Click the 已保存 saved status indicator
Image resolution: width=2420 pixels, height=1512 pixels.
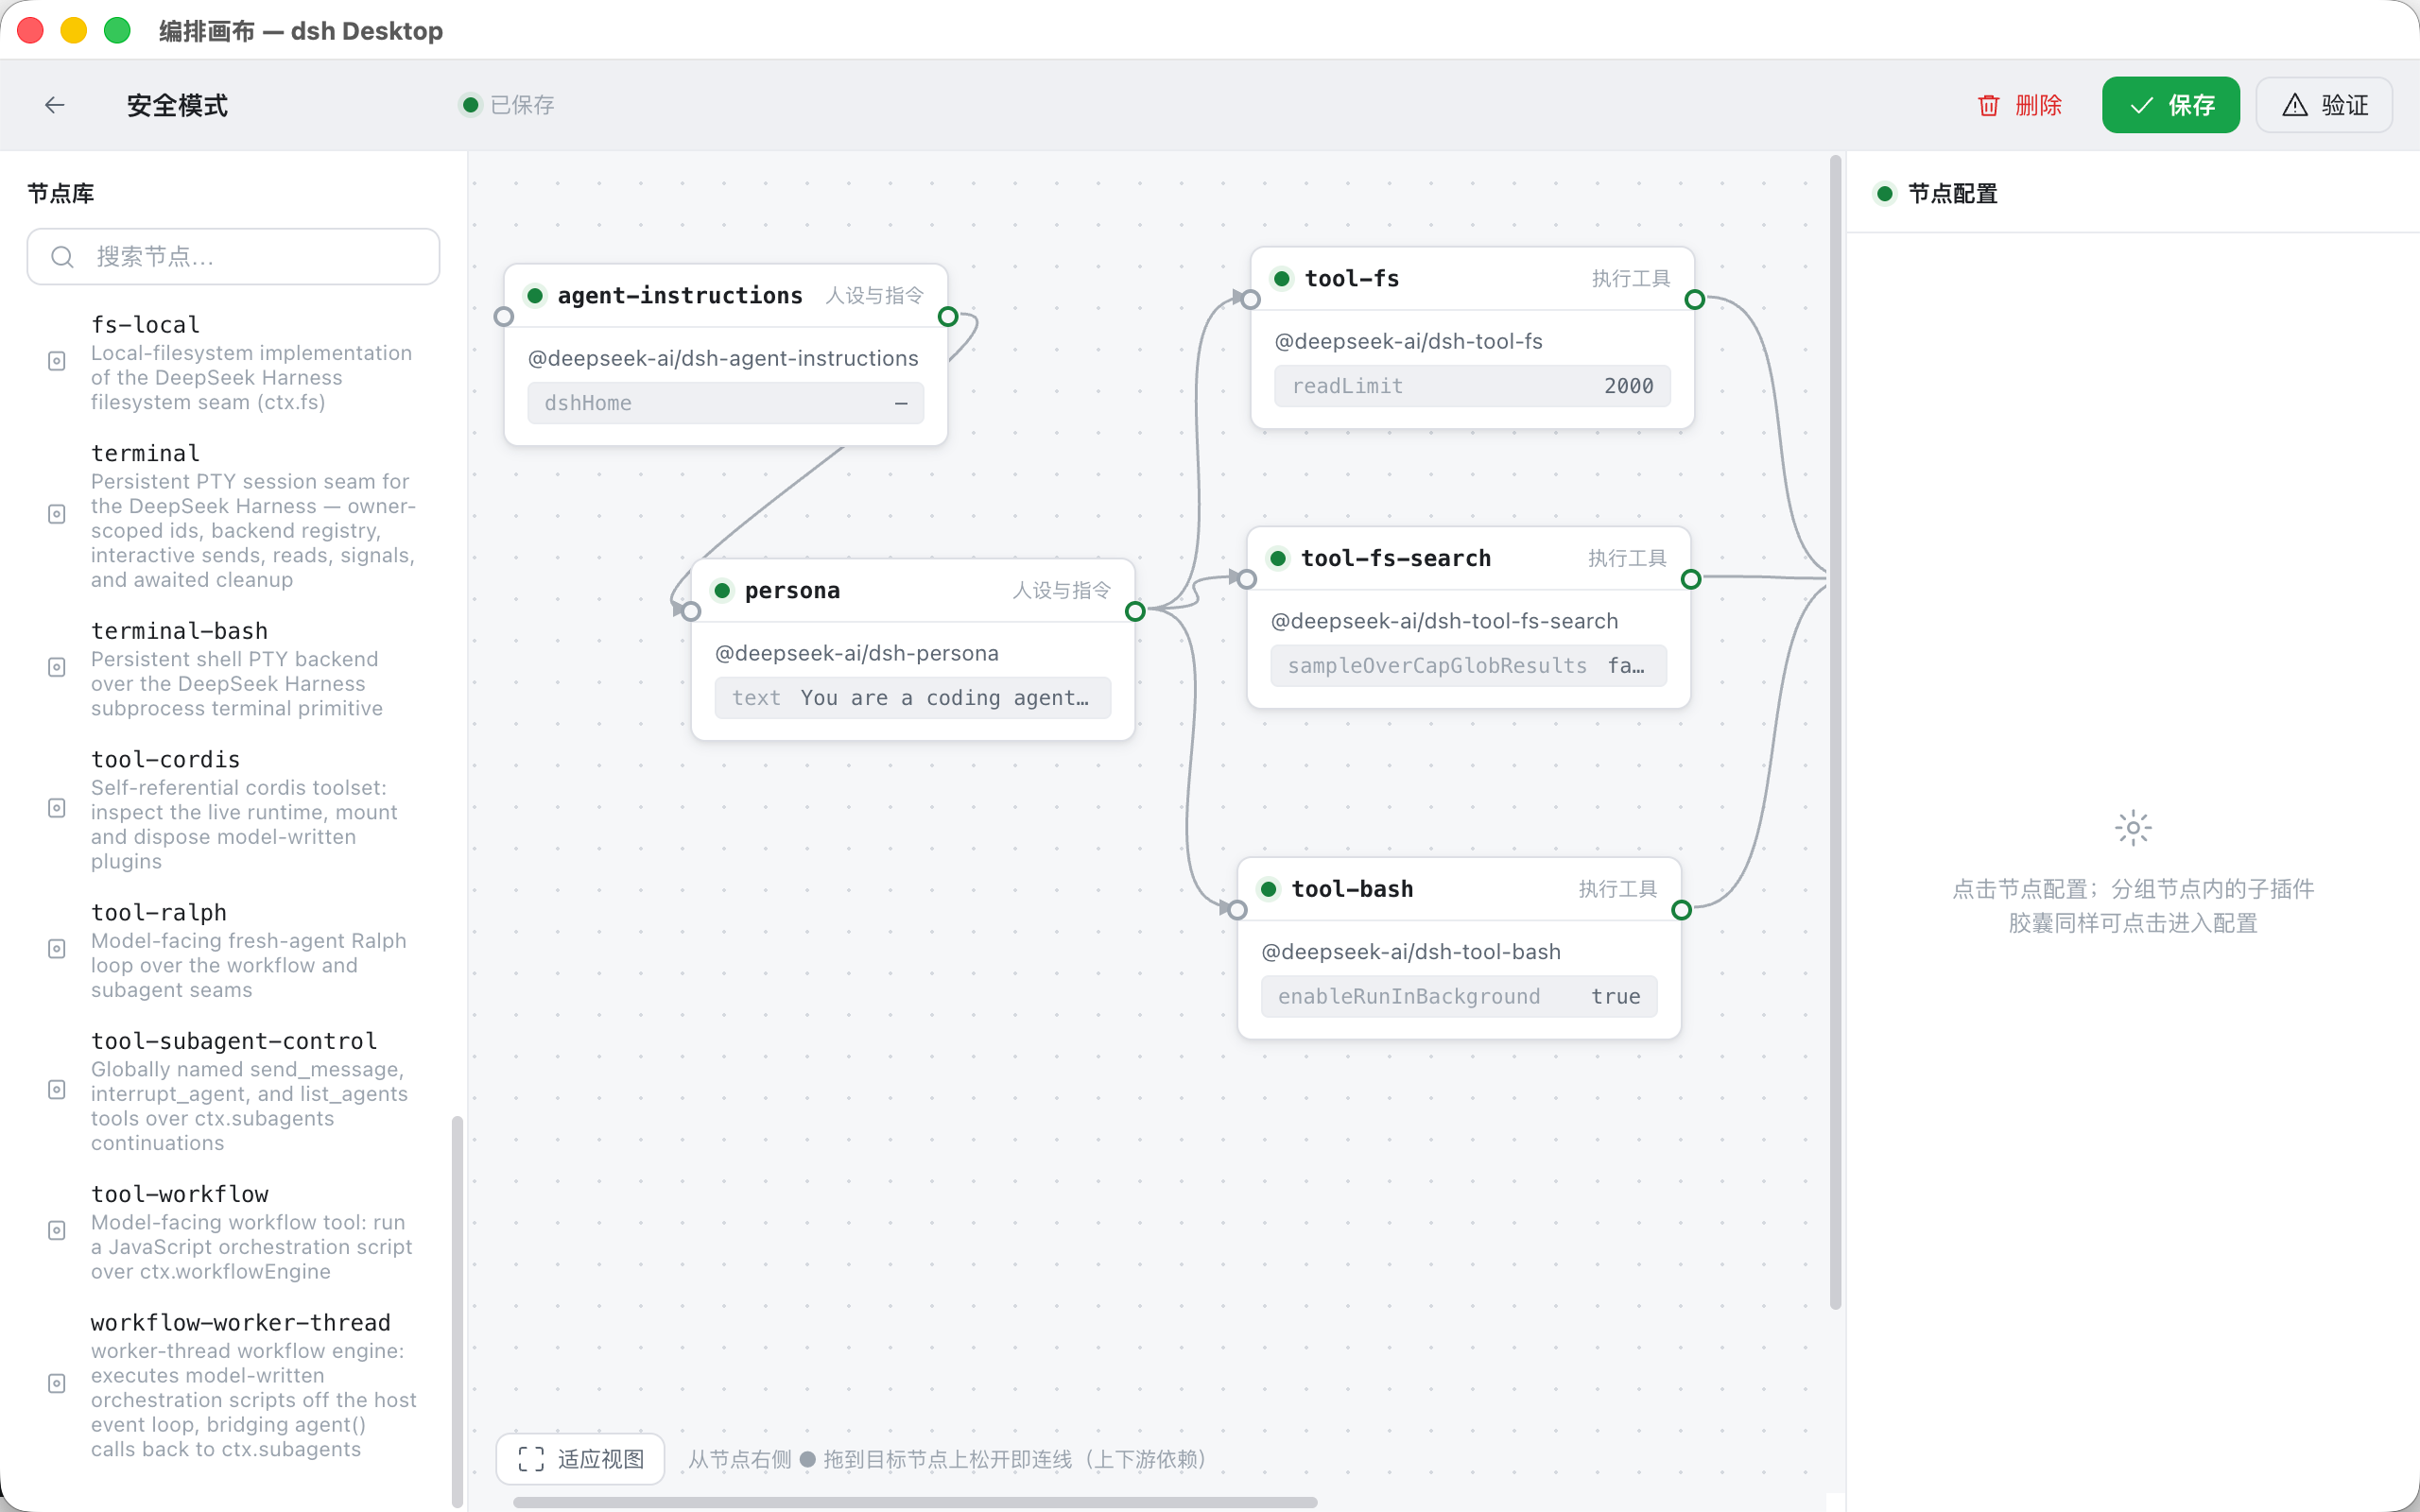(507, 105)
